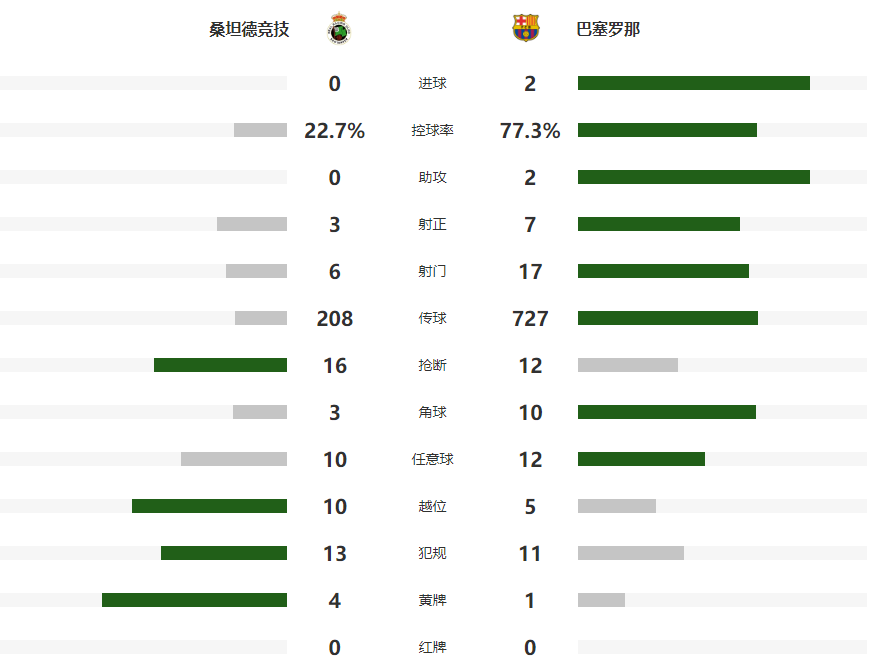Screen dimensions: 877x669
Task: Select the 红牌 stat label
Action: (432, 648)
